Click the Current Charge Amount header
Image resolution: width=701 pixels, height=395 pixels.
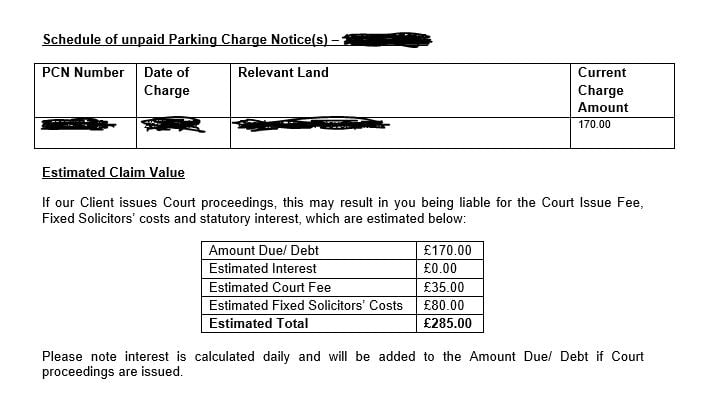pos(603,90)
